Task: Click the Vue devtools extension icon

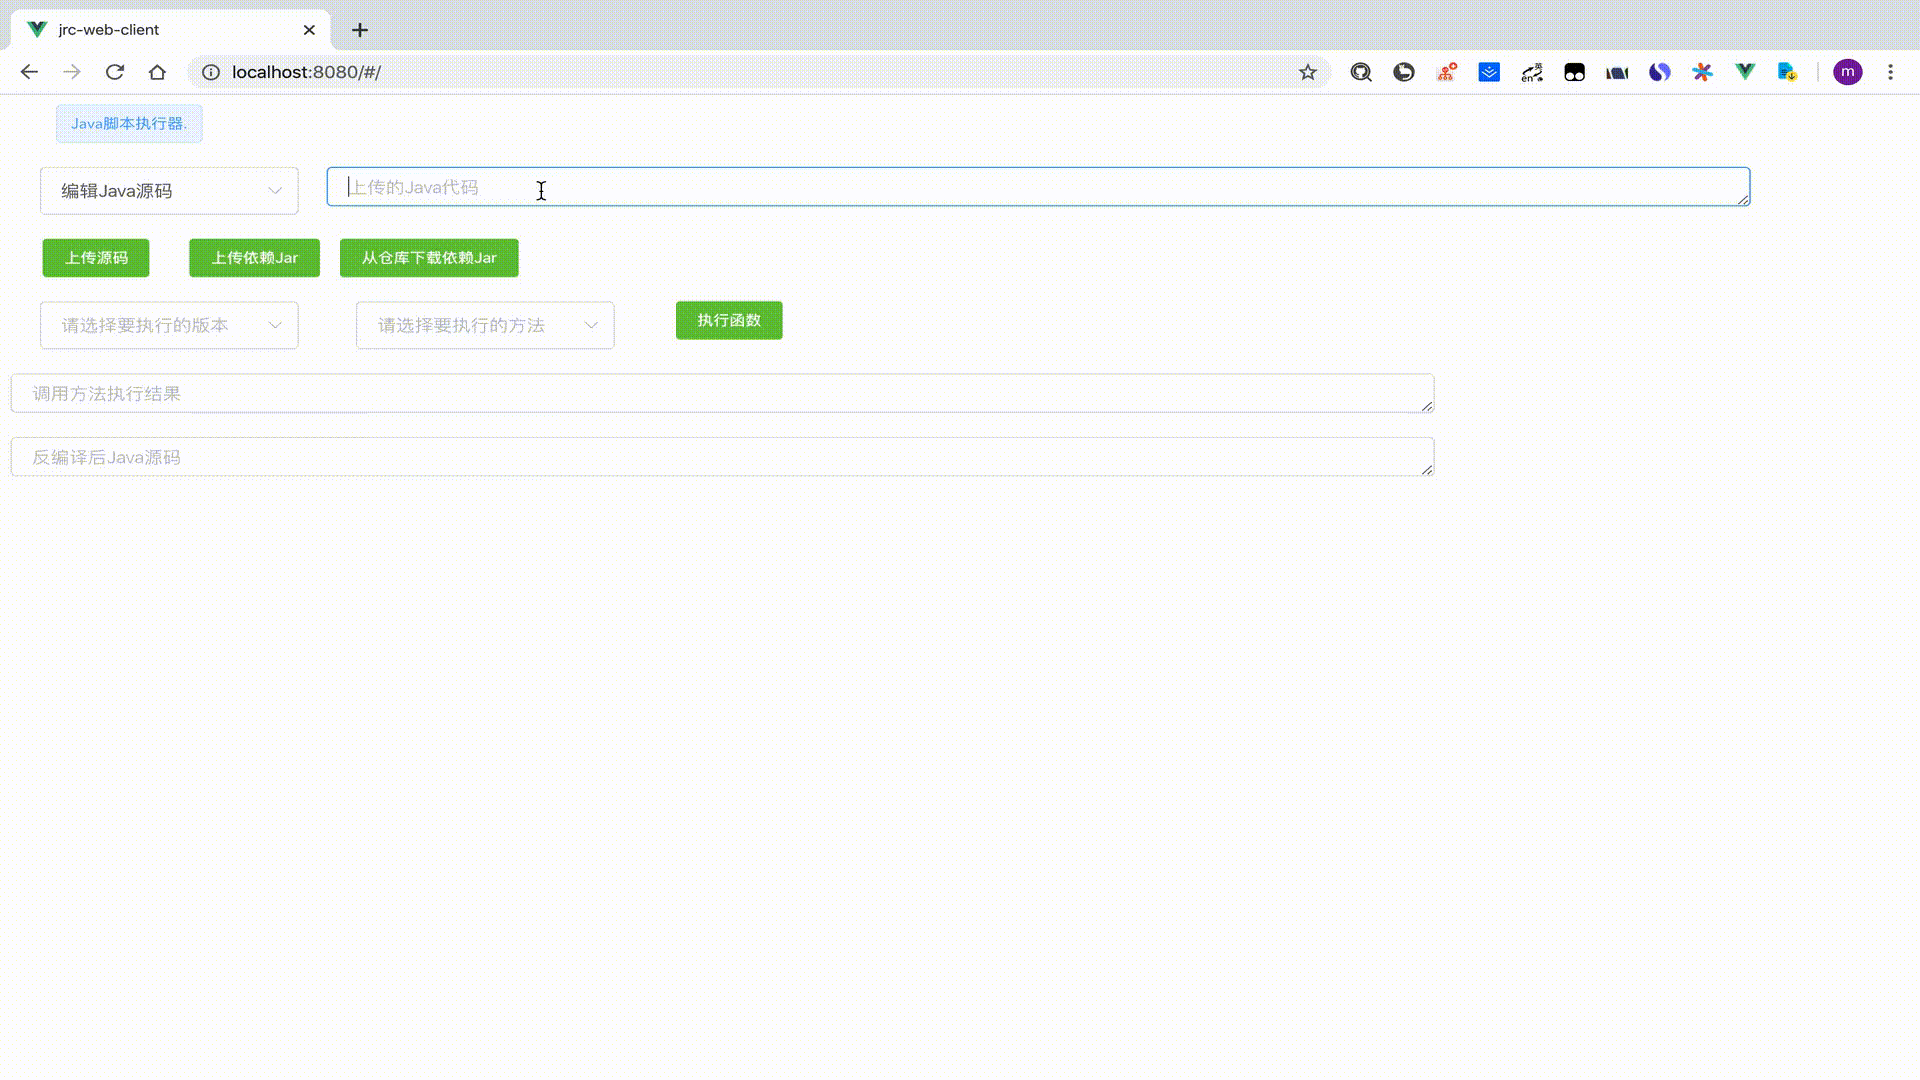Action: click(x=1745, y=72)
